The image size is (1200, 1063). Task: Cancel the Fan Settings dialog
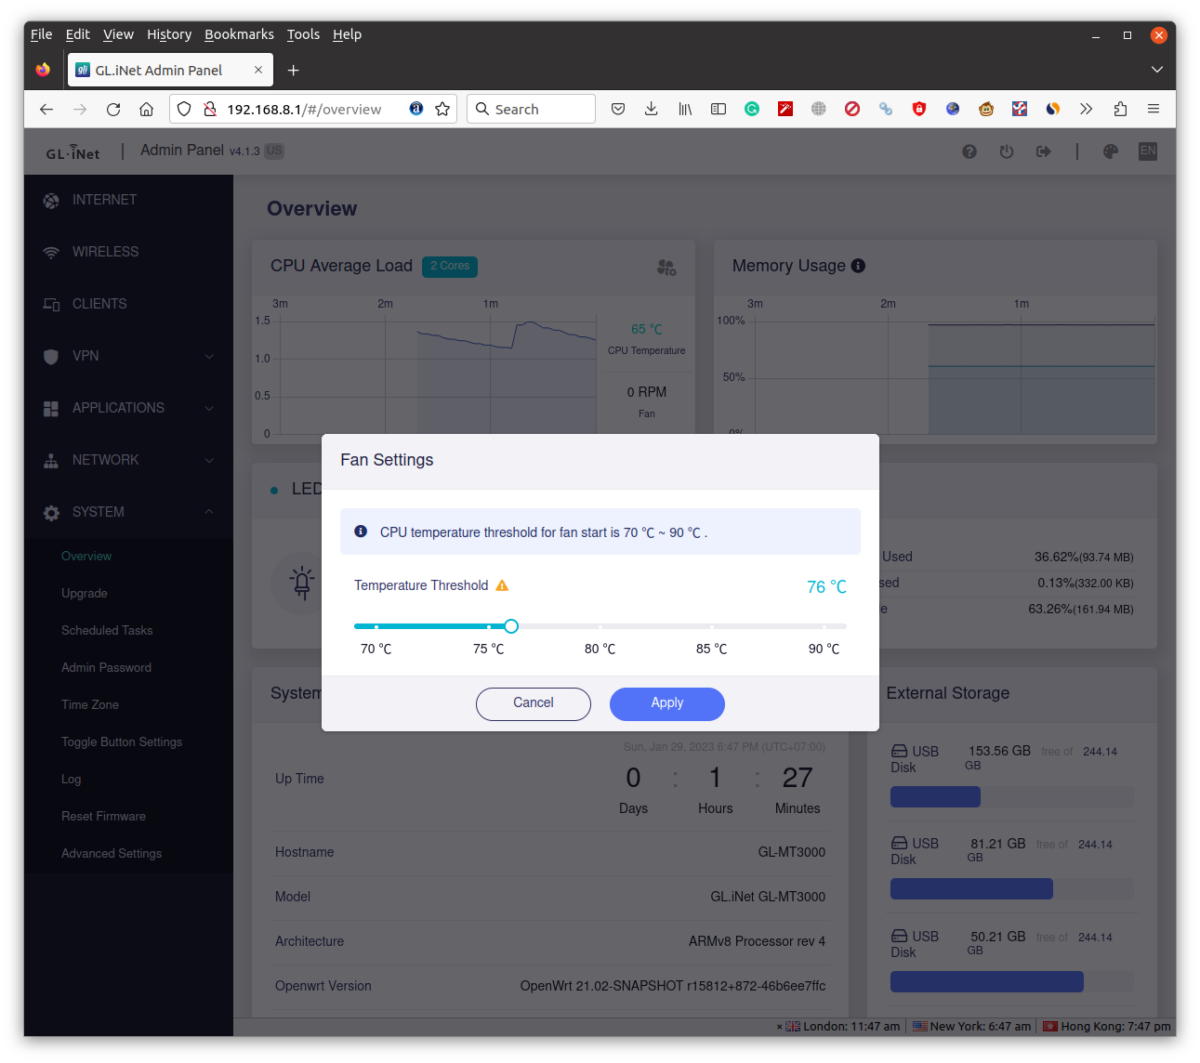click(533, 703)
